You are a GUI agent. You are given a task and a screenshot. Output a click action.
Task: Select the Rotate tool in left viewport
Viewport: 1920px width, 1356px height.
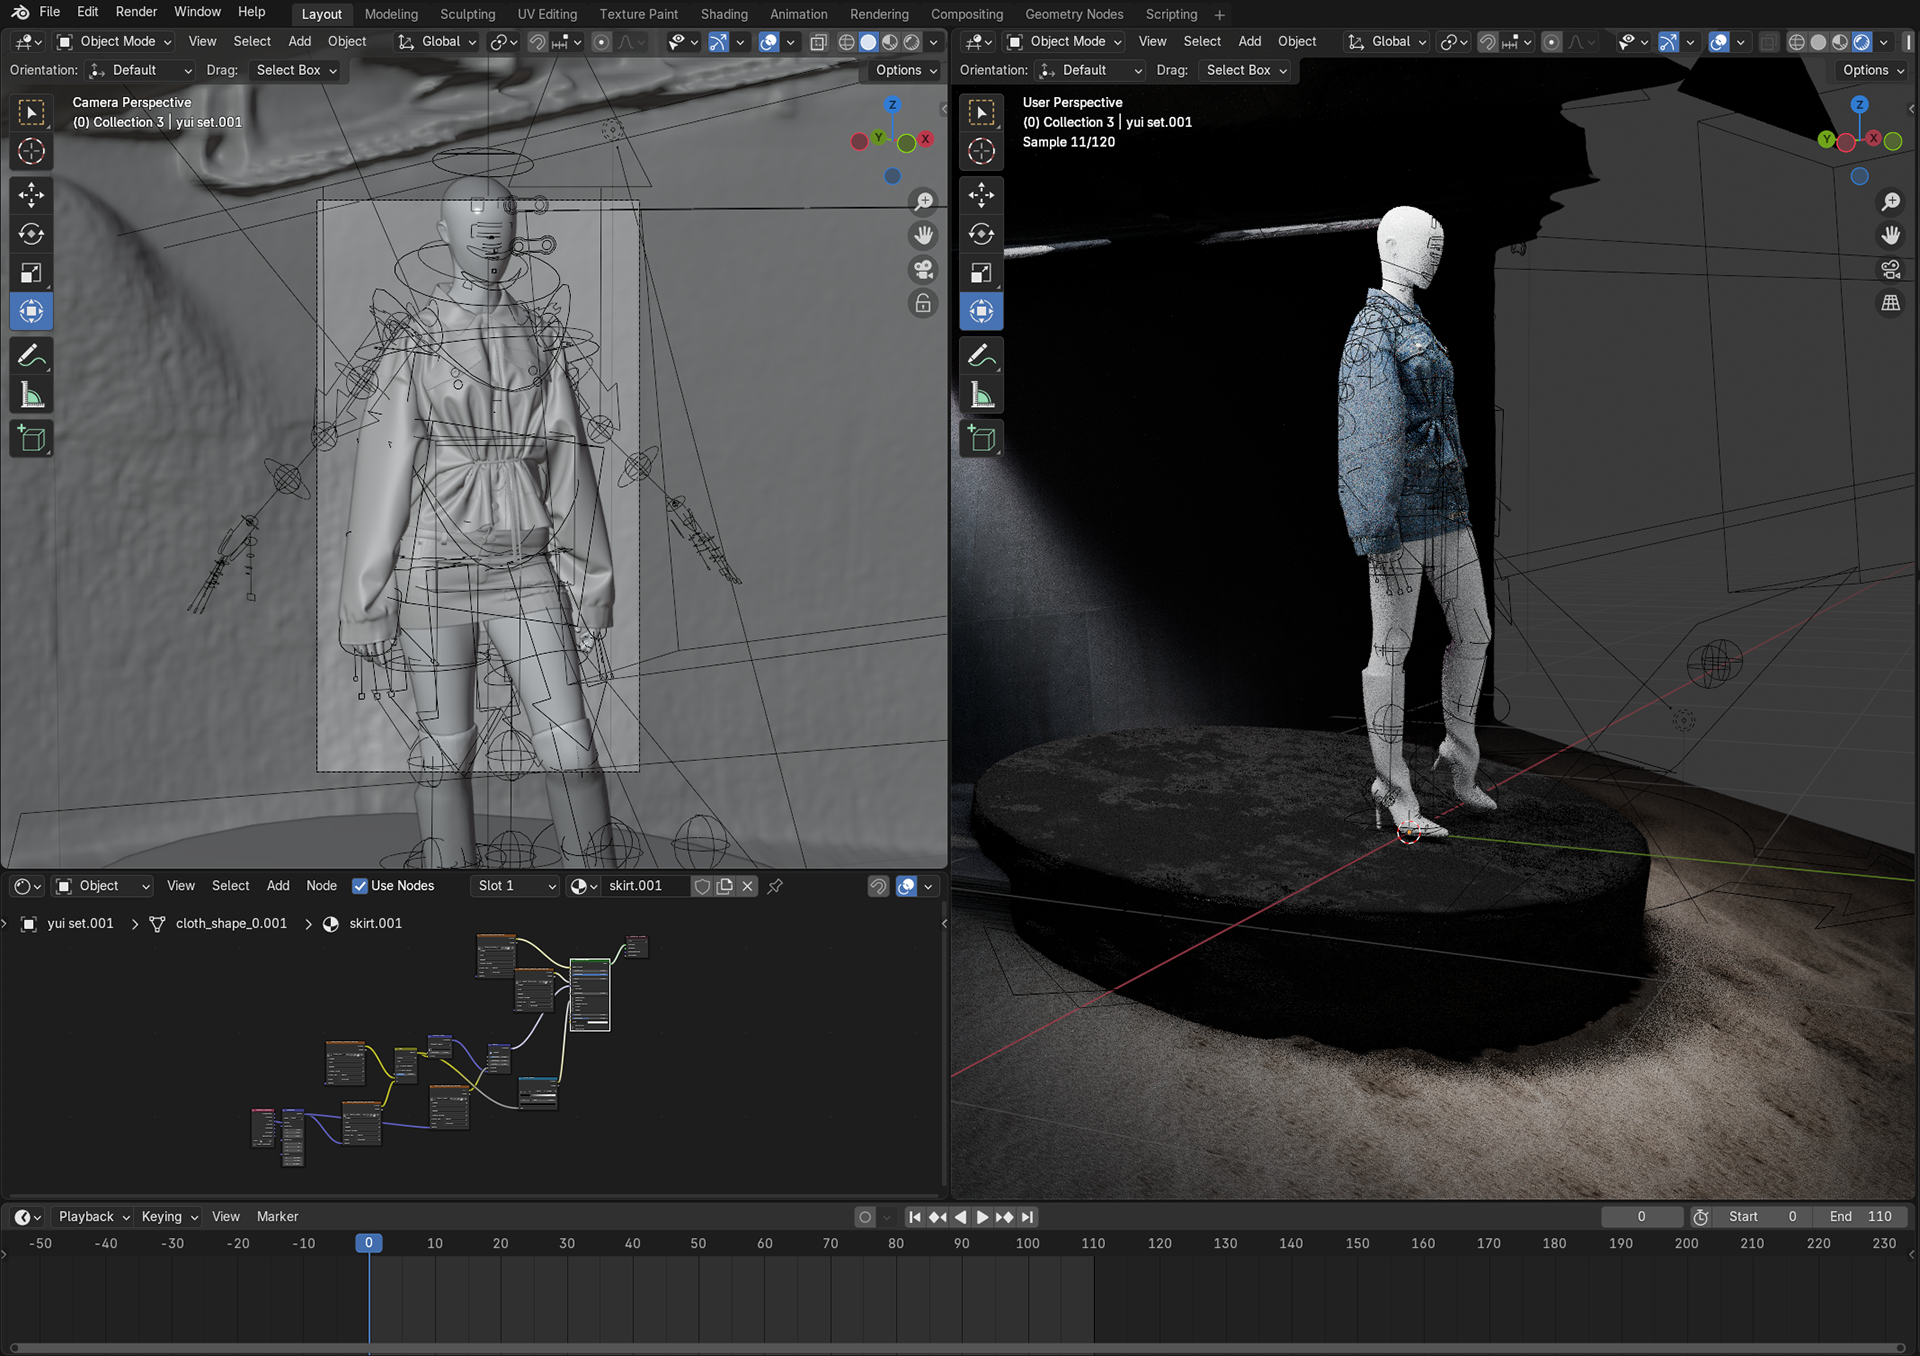point(31,234)
